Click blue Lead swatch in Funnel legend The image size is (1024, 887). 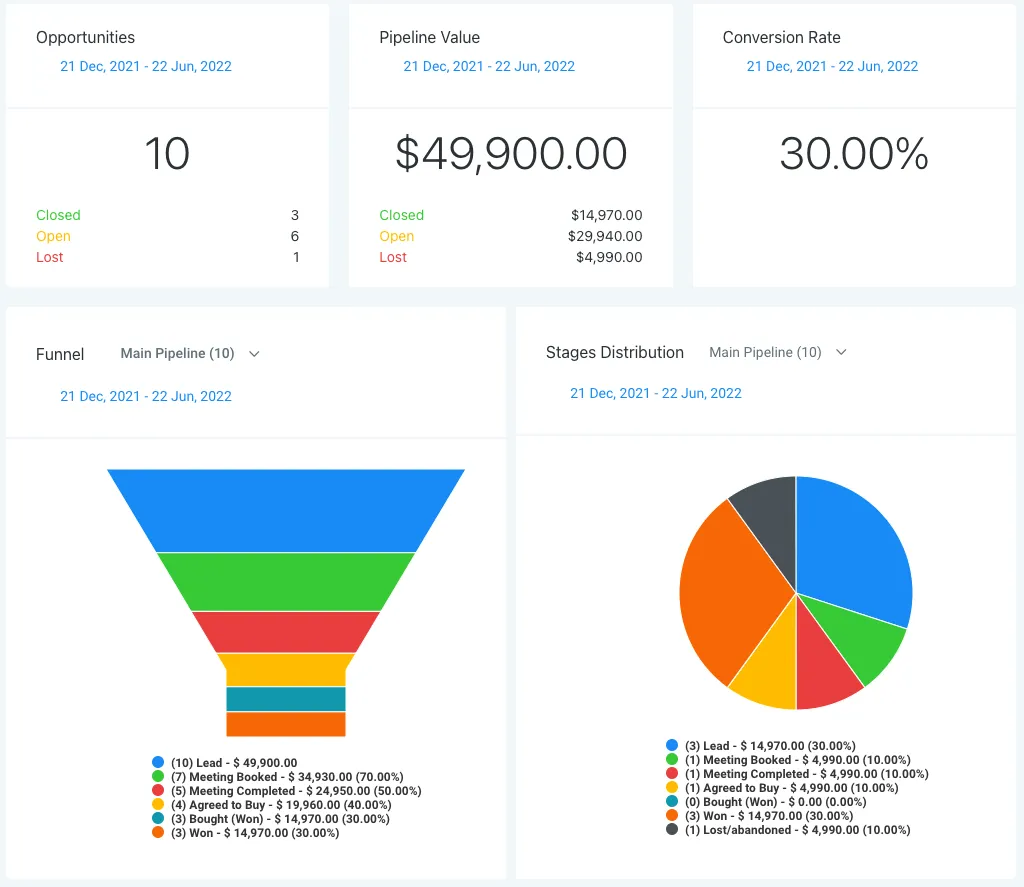157,762
